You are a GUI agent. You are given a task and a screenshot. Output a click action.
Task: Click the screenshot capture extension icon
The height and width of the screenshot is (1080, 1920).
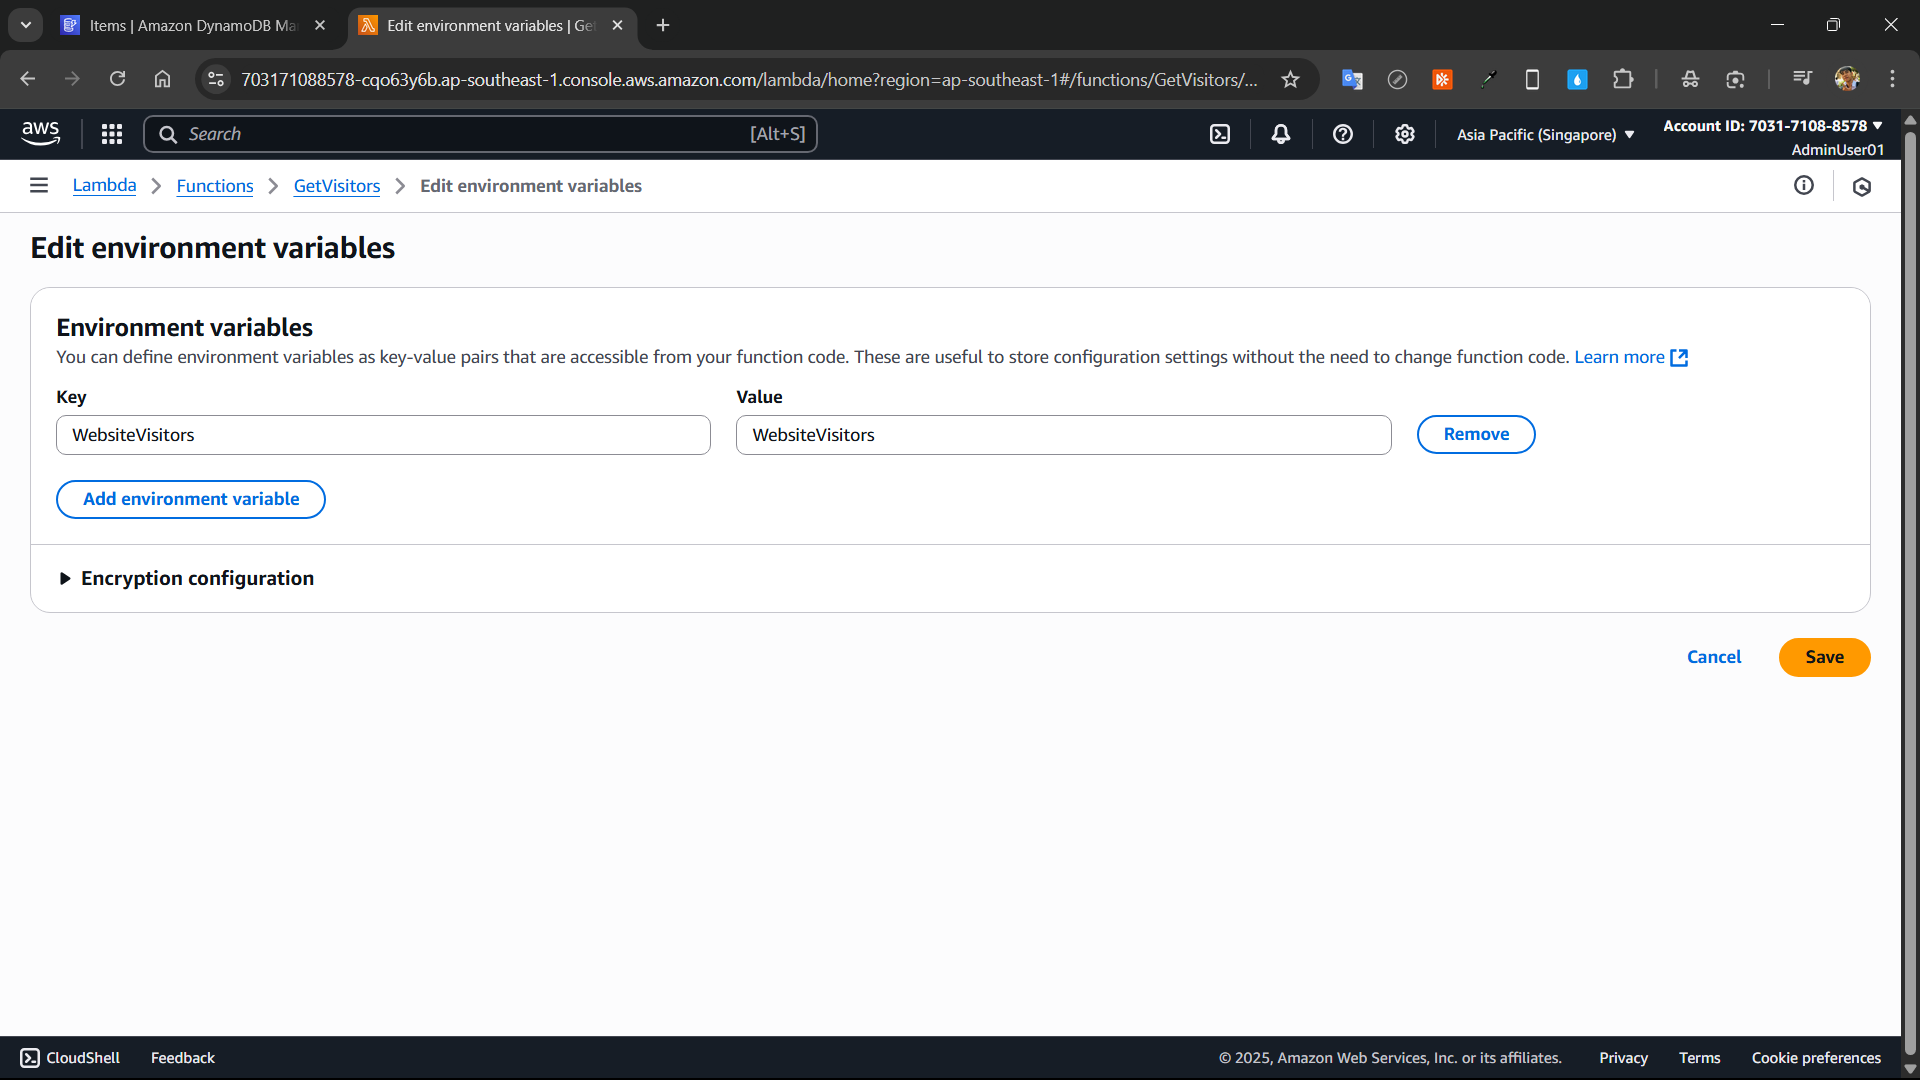1735,79
